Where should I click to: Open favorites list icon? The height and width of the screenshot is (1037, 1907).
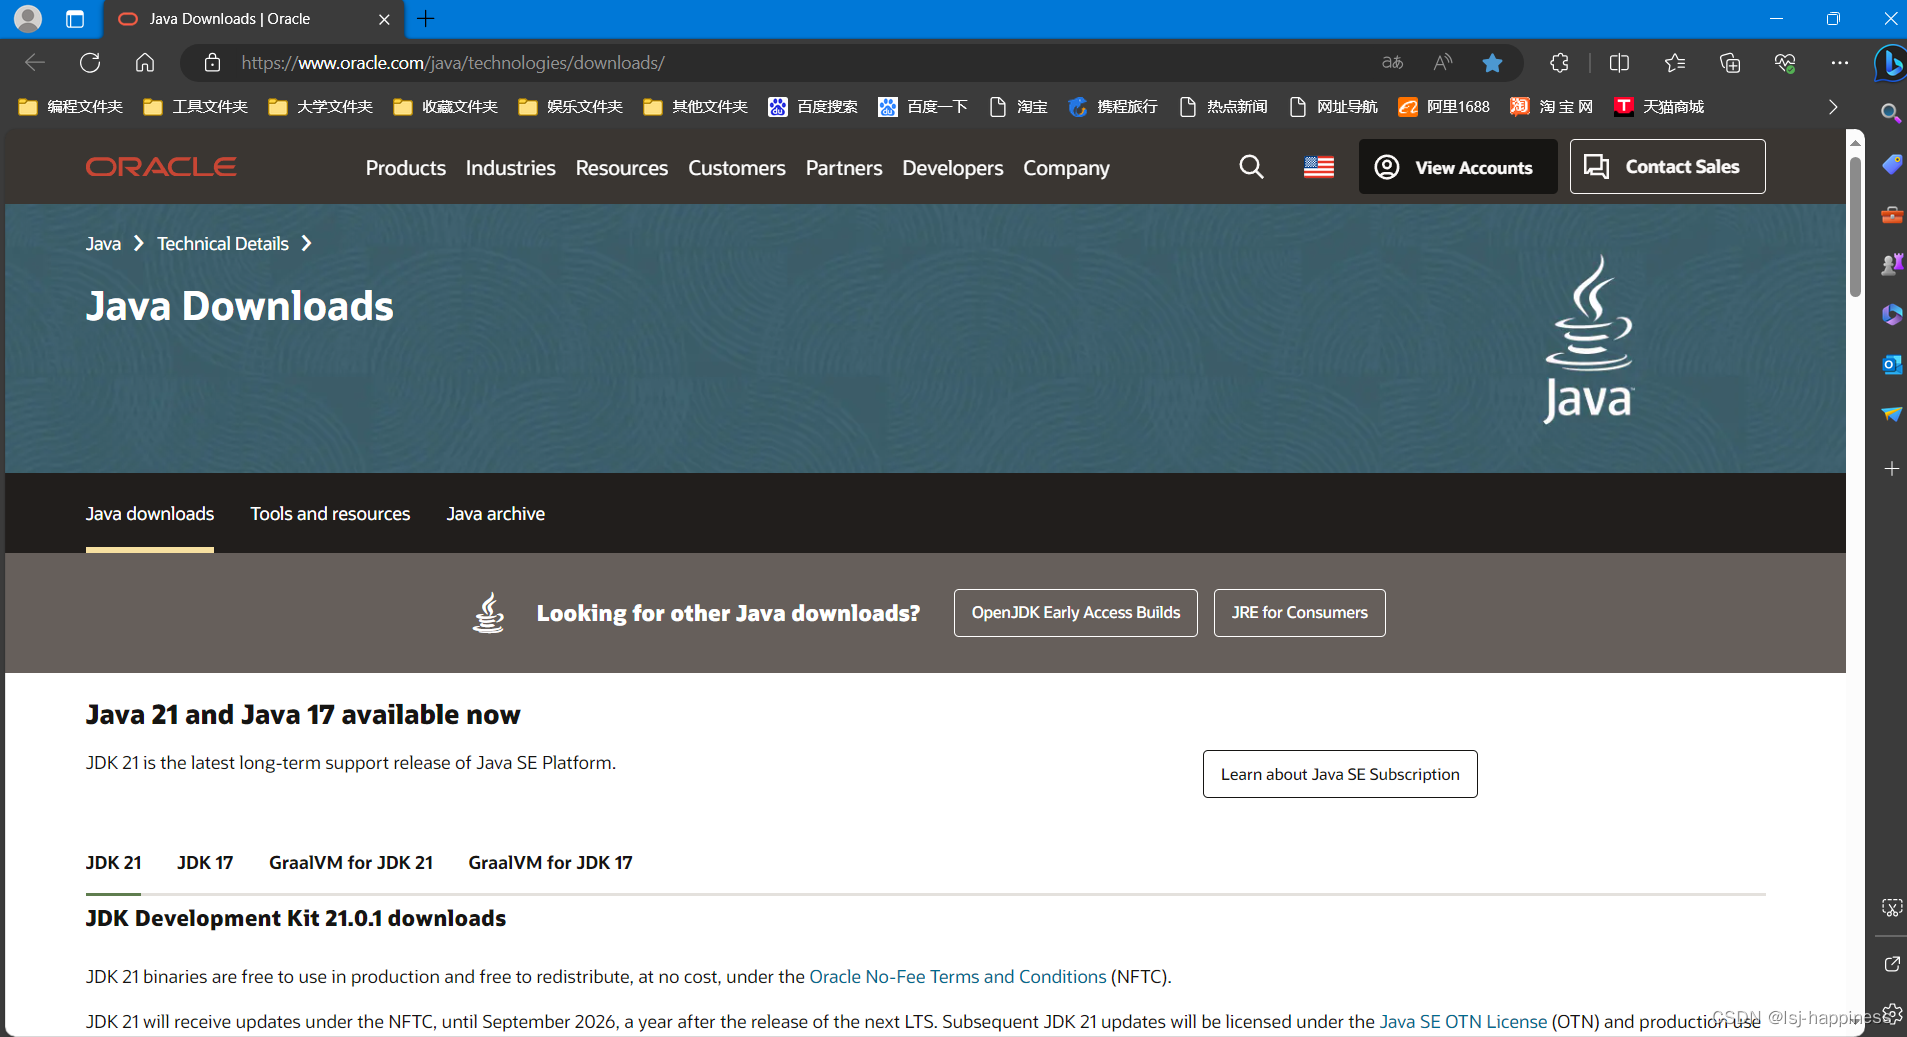(1675, 63)
